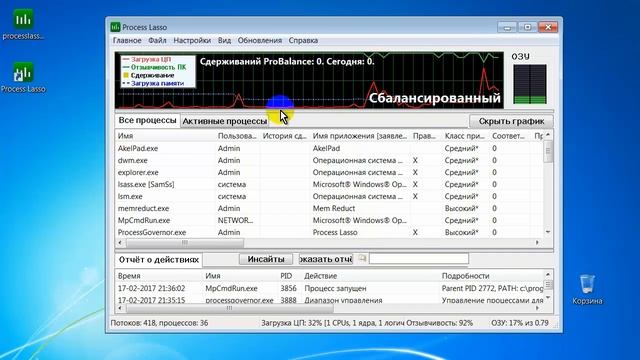Sort by the Имя приложения column header
The image size is (640, 360).
(x=360, y=136)
